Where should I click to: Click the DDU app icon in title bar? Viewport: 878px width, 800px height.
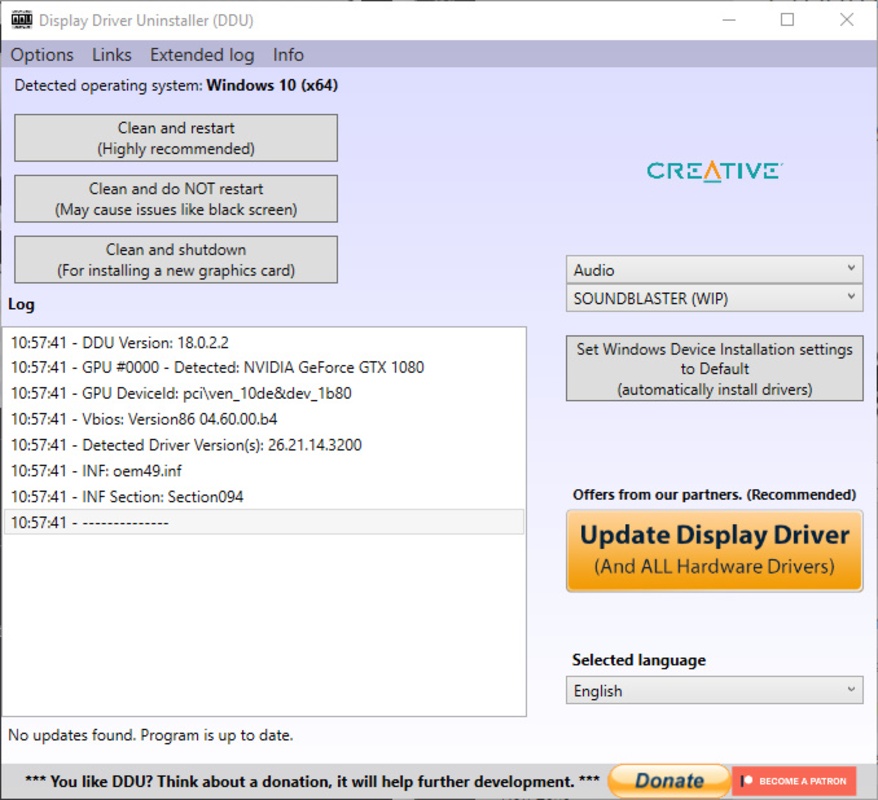click(x=21, y=20)
